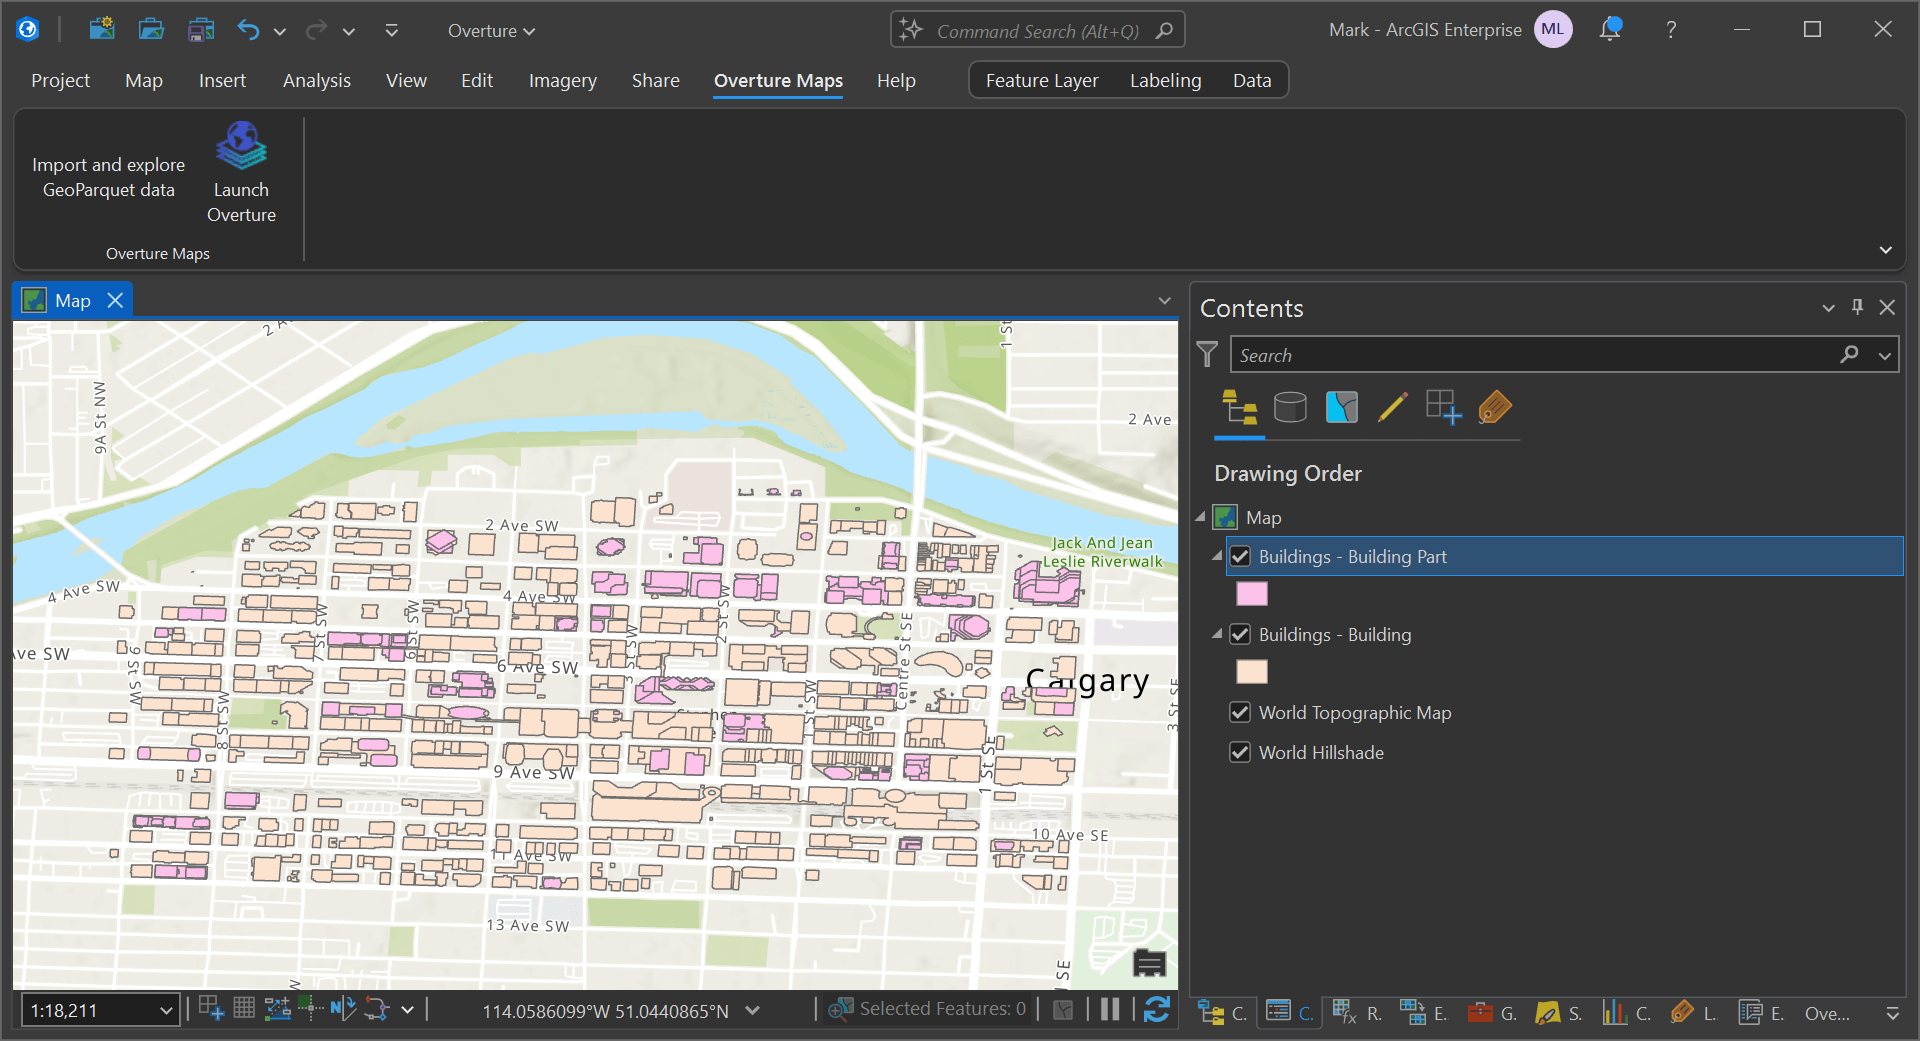The image size is (1920, 1041).
Task: Open Contents search options dropdown
Action: [x=1885, y=355]
